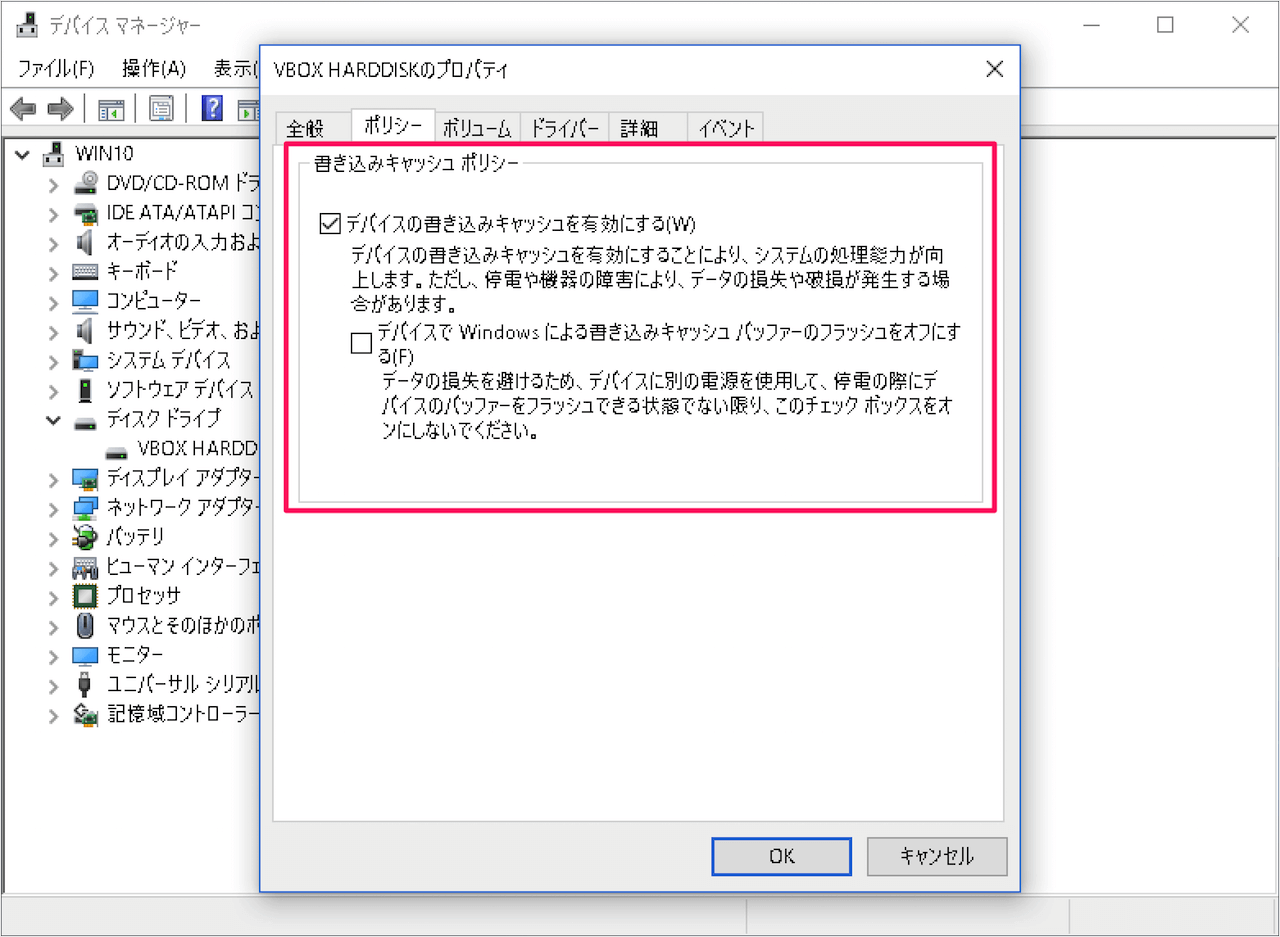Click the monitor (モニター) category icon
This screenshot has height=937, width=1280.
point(86,655)
